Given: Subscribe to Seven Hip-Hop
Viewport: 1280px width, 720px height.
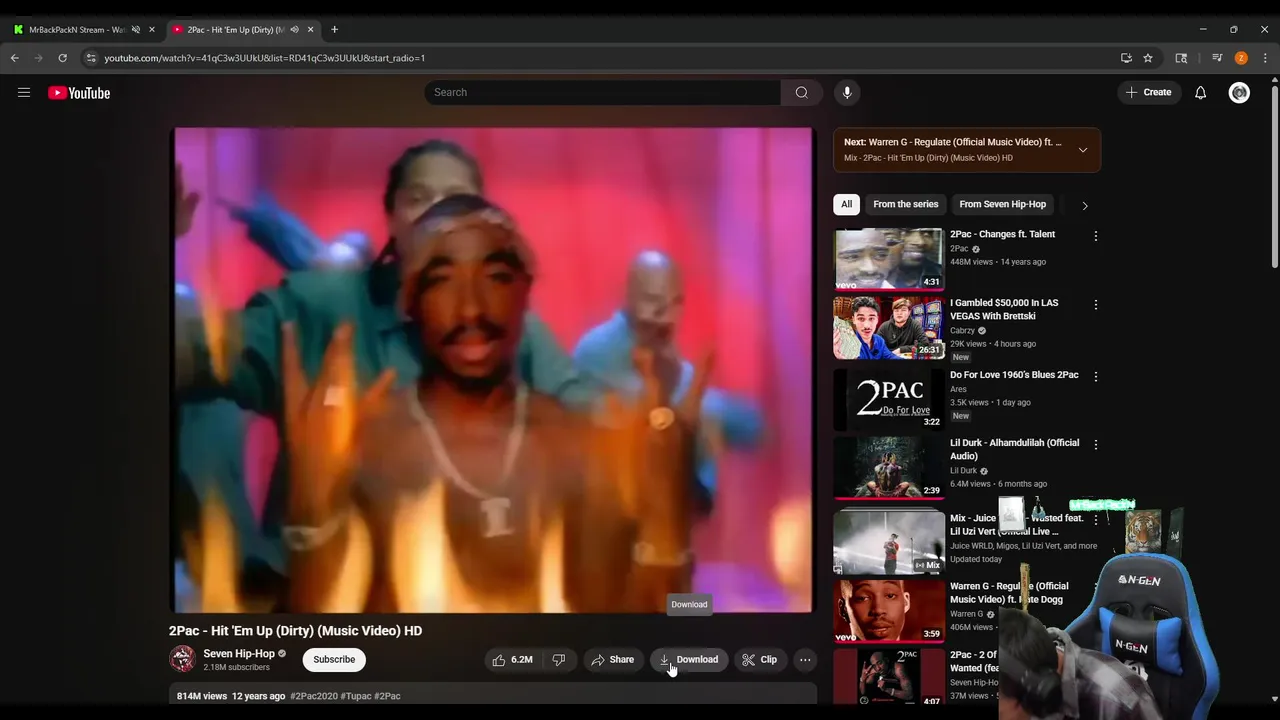Looking at the screenshot, I should [x=334, y=659].
